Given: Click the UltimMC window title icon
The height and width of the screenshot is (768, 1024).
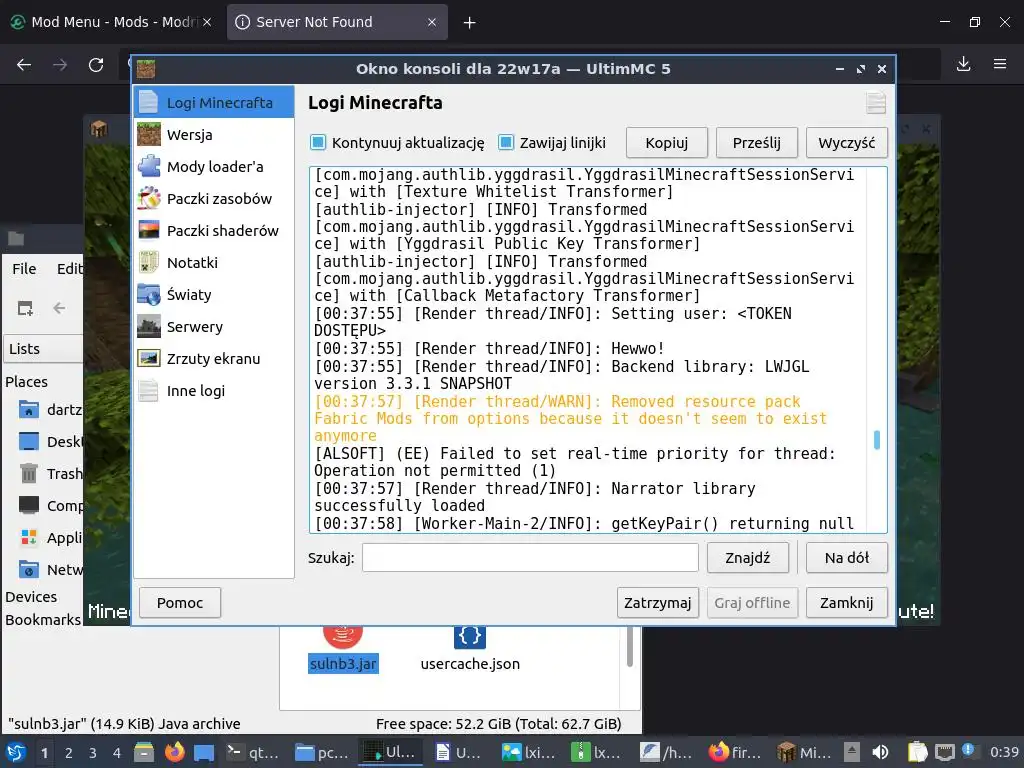Looking at the screenshot, I should click(146, 69).
